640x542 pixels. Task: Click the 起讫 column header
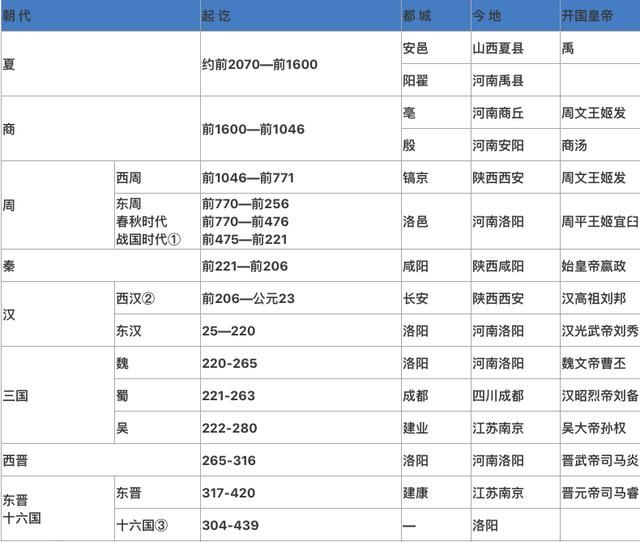tap(301, 16)
